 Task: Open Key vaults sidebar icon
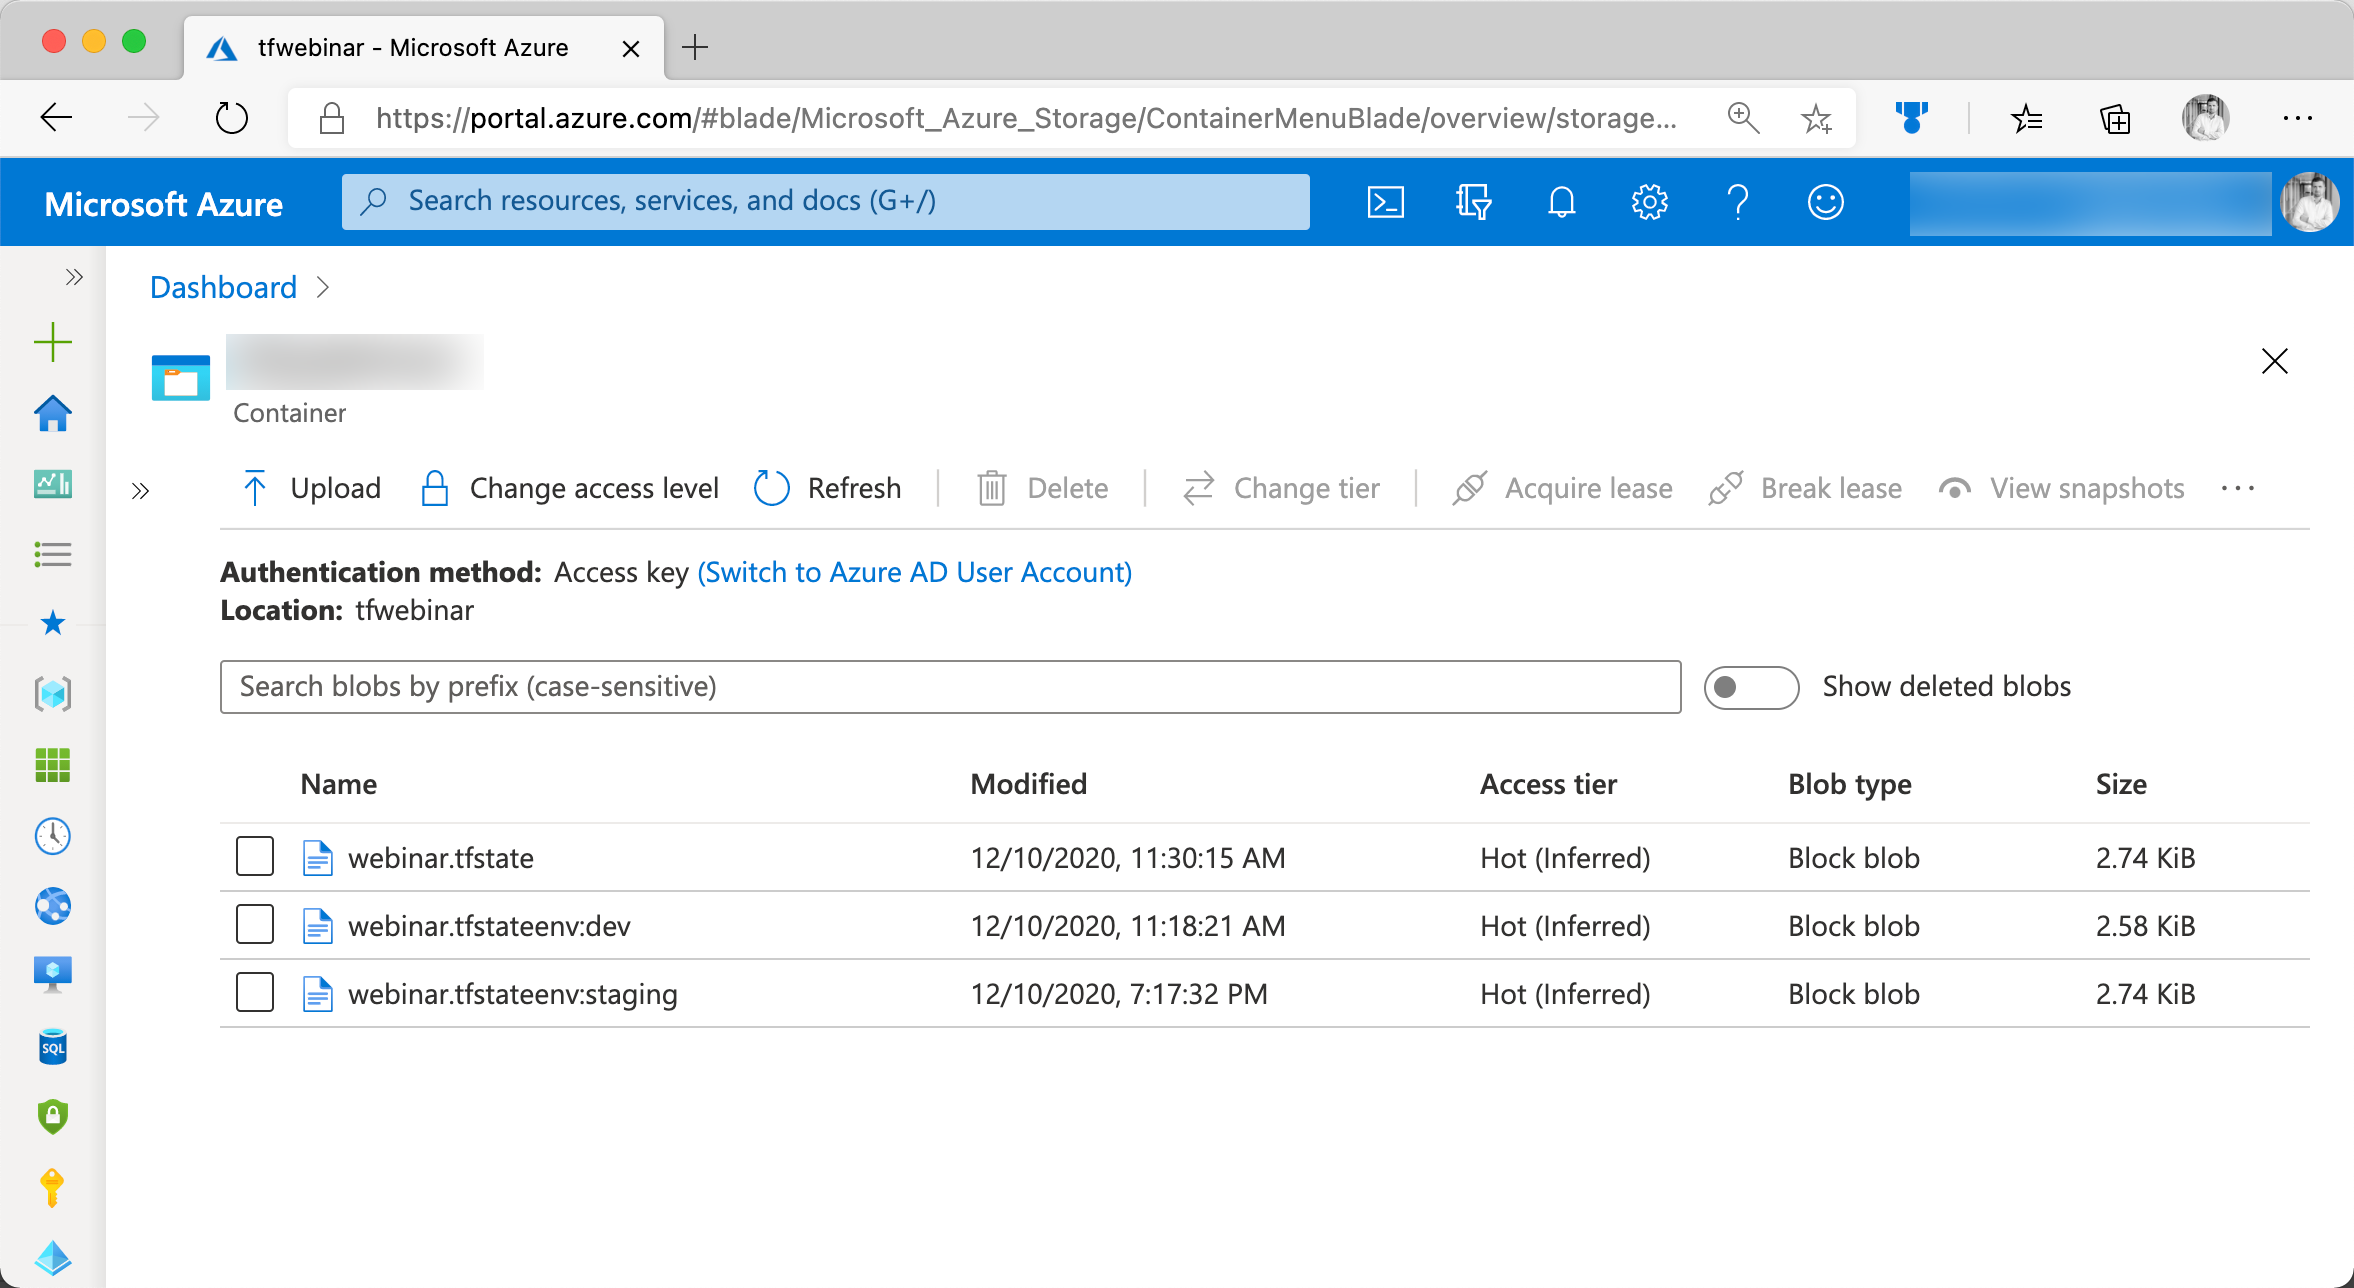tap(53, 1188)
